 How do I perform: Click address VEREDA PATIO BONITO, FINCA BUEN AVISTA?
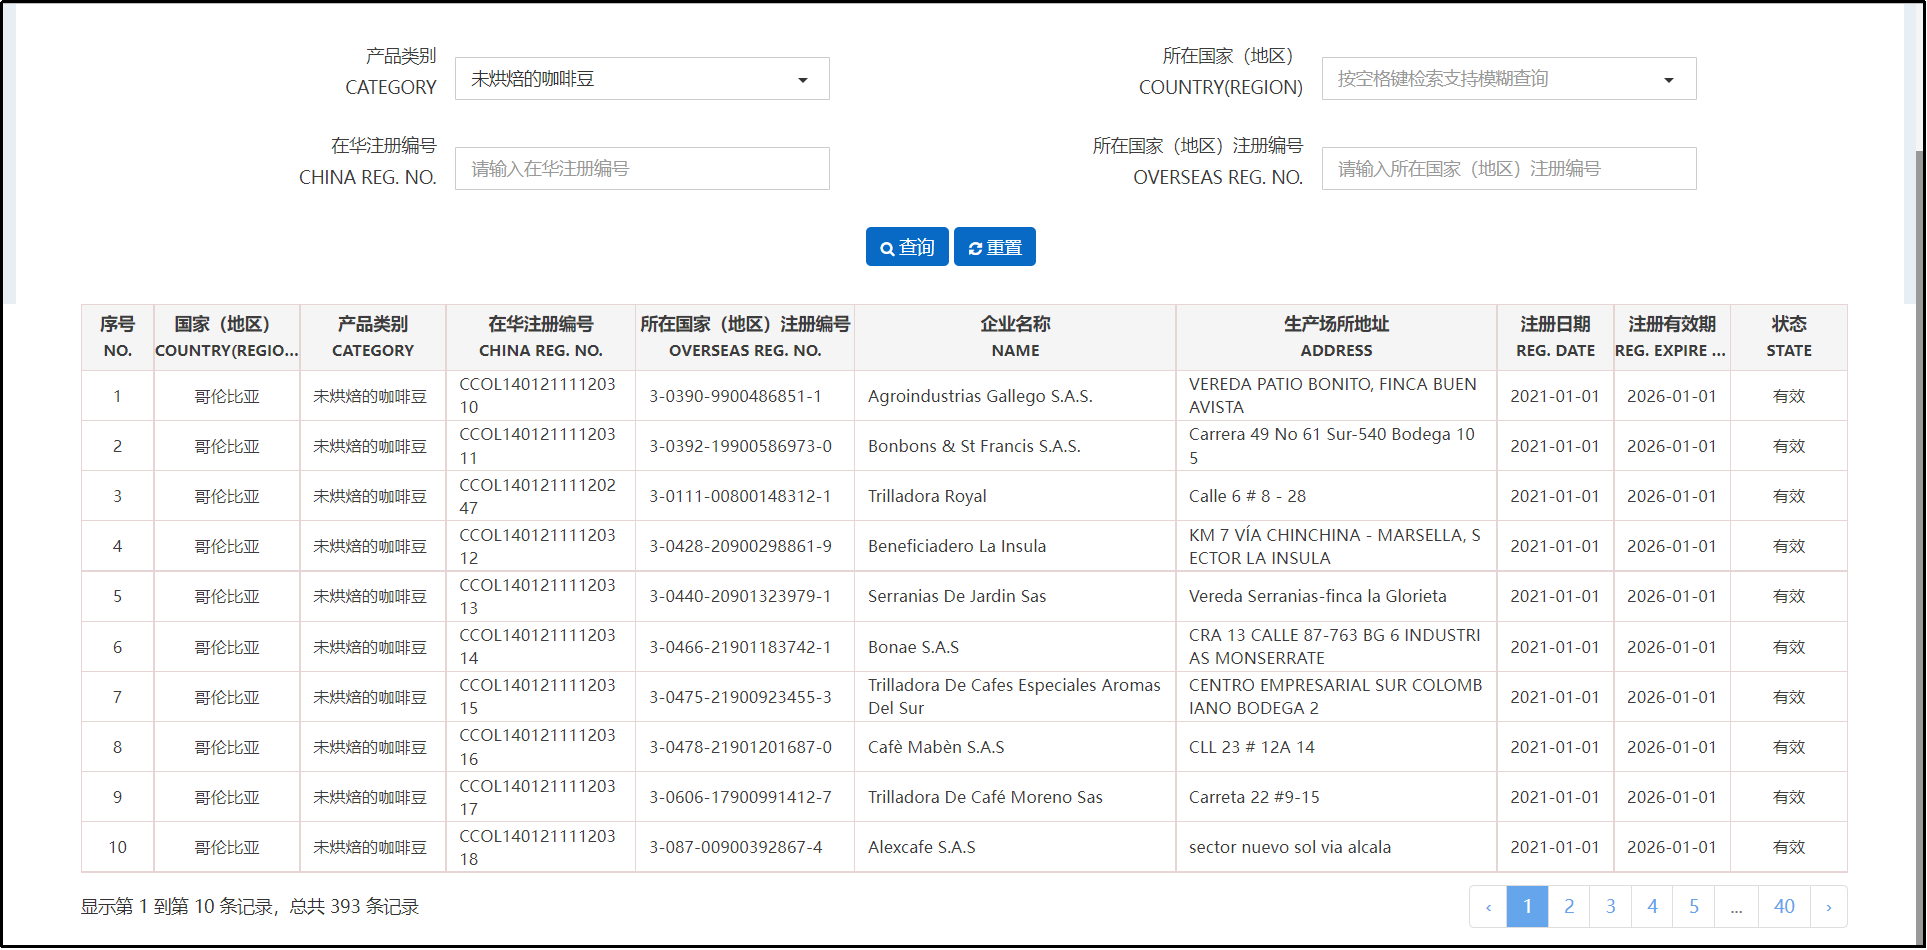point(1332,396)
